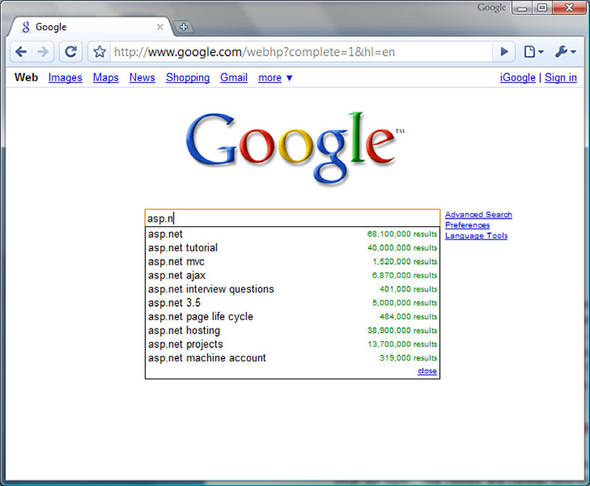
Task: Close the Google tab
Action: coord(160,27)
